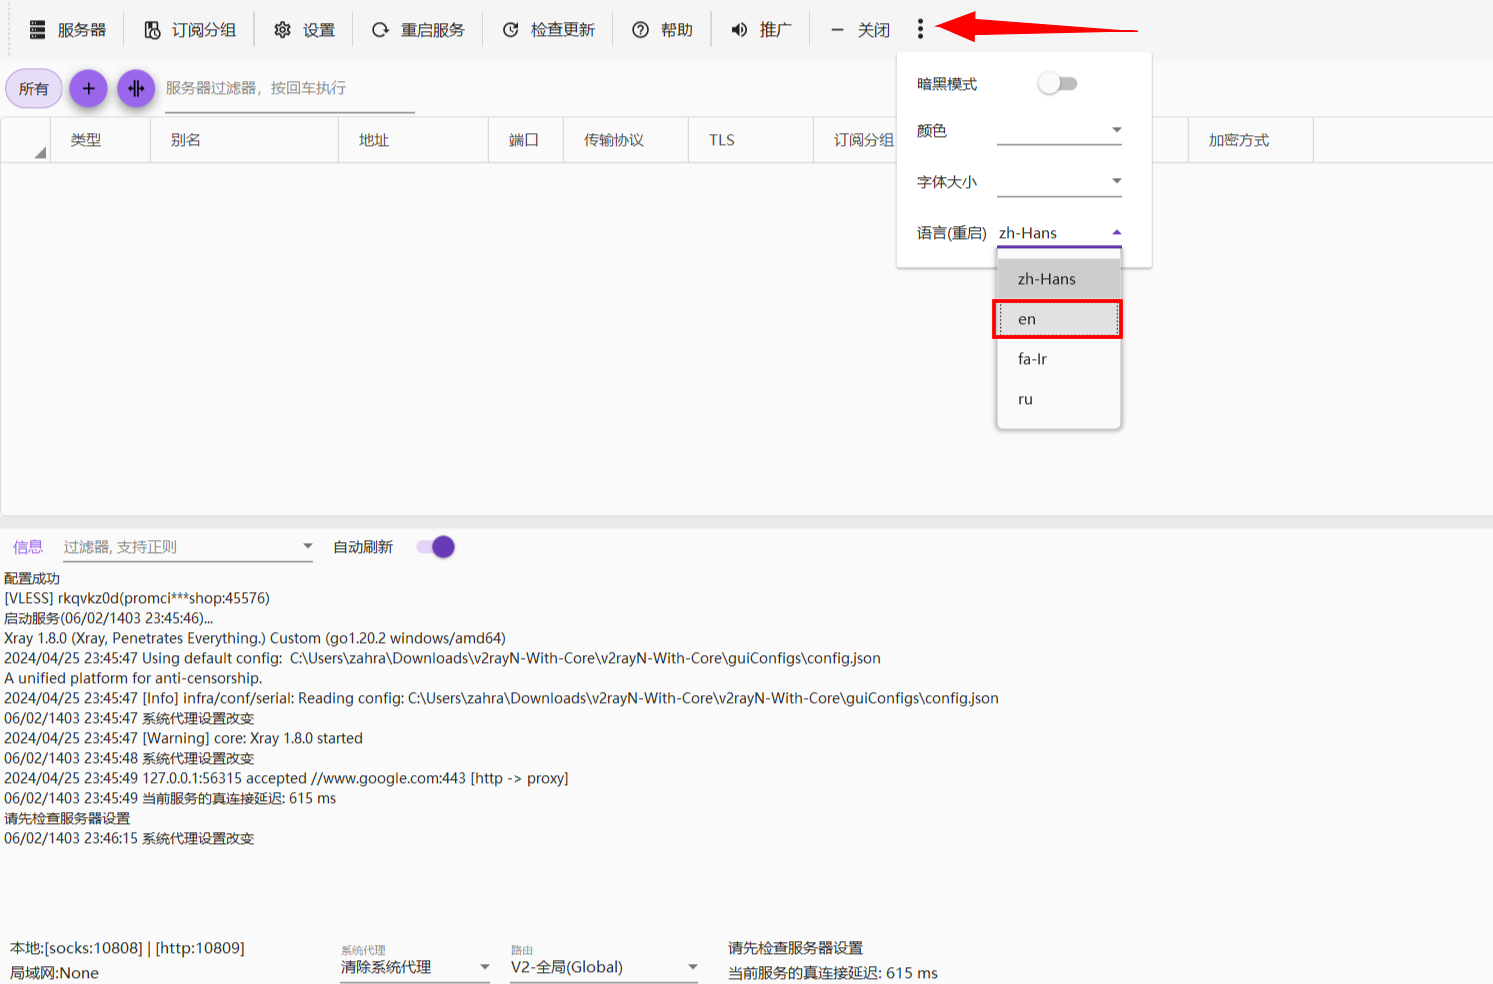Click the purple auto column width icon
Screen dimensions: 1493x984
[x=136, y=89]
